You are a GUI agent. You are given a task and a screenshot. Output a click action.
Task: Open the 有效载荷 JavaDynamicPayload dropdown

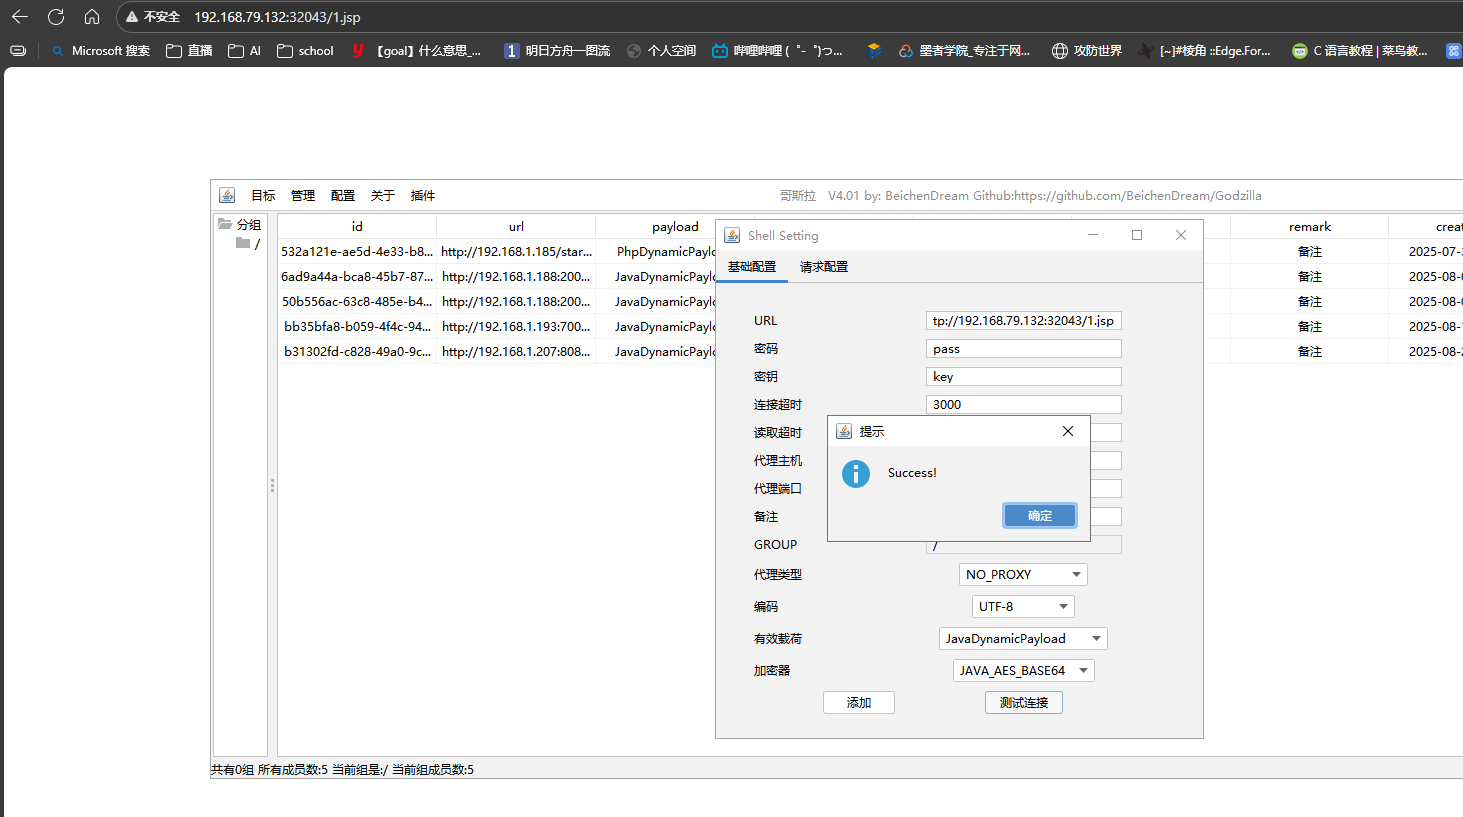coord(1023,639)
